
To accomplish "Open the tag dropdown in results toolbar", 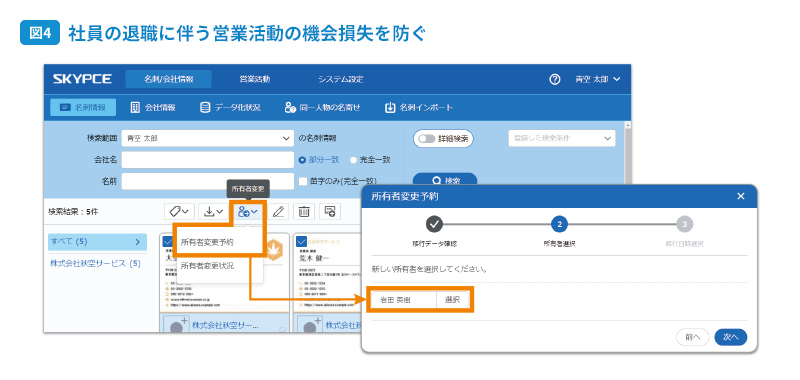I will click(x=179, y=212).
